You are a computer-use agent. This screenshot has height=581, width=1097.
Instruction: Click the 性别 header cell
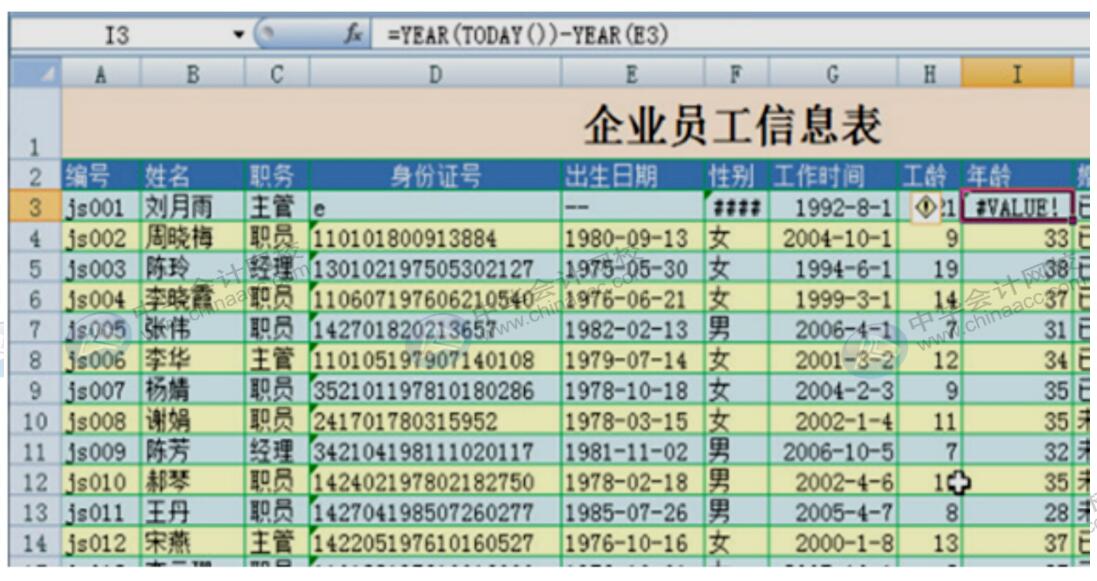(737, 176)
